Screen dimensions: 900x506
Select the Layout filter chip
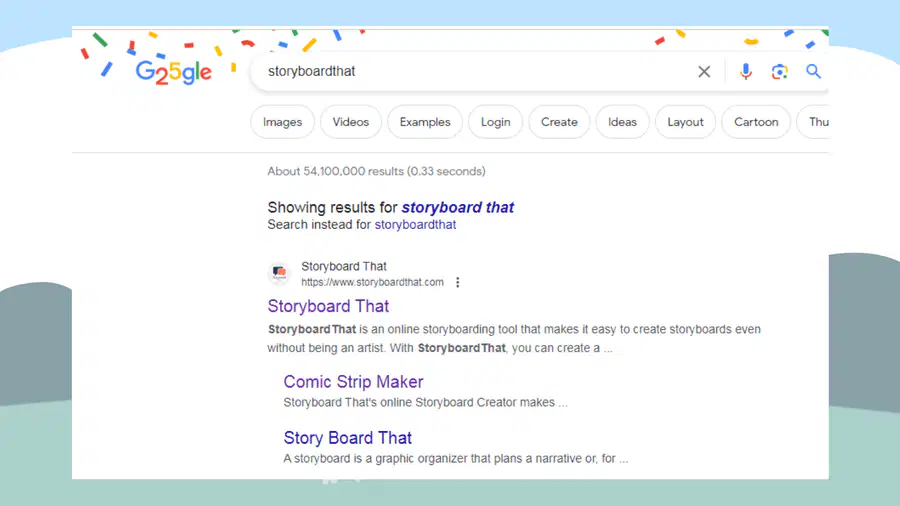(685, 122)
